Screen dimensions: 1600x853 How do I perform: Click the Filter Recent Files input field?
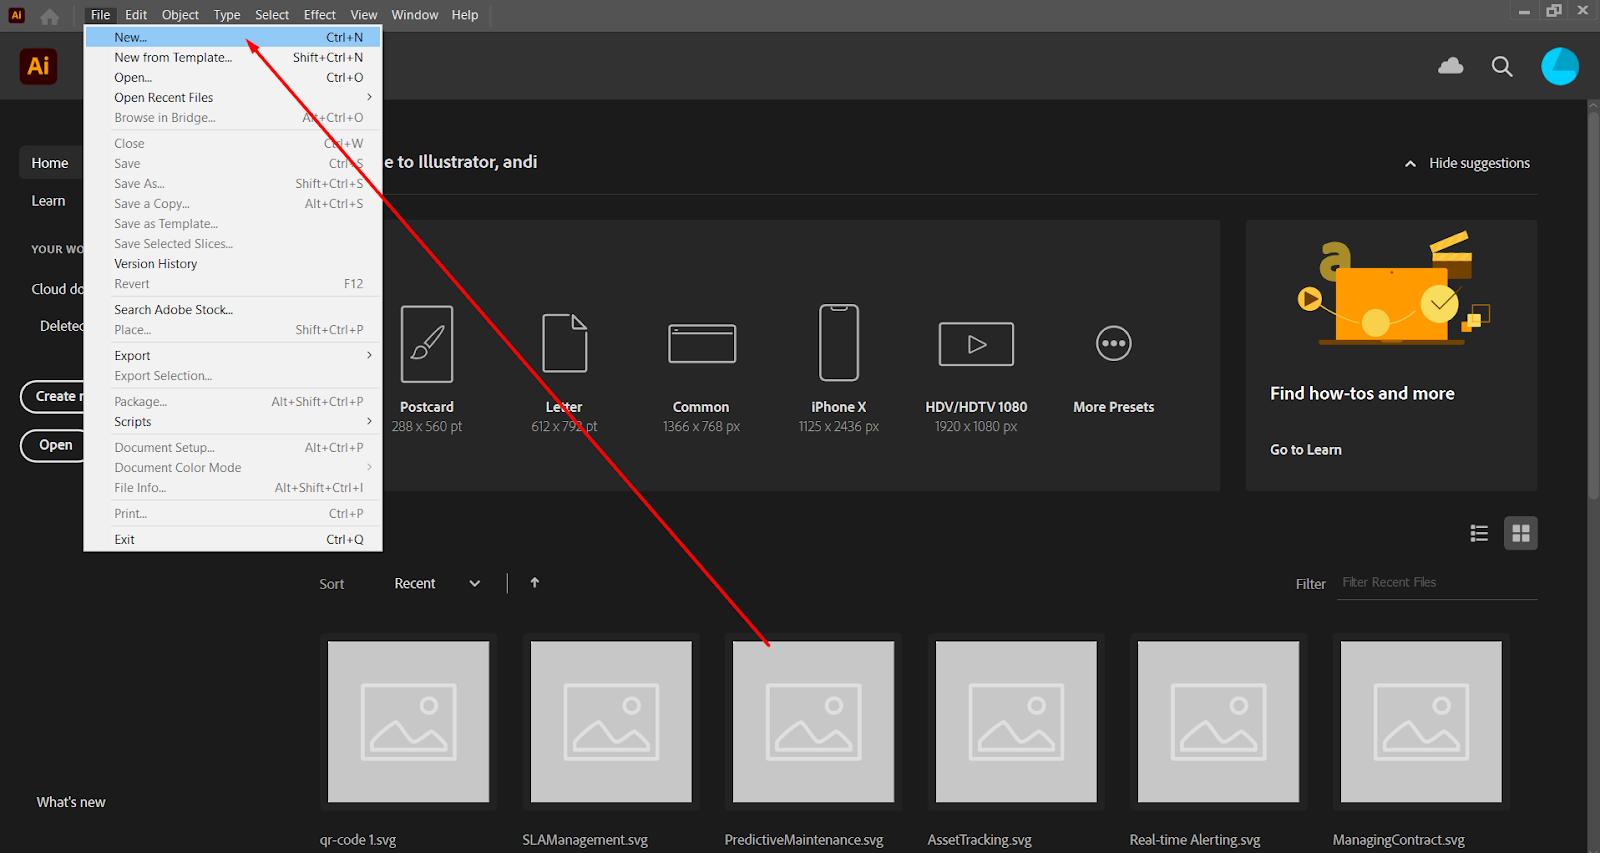1438,583
